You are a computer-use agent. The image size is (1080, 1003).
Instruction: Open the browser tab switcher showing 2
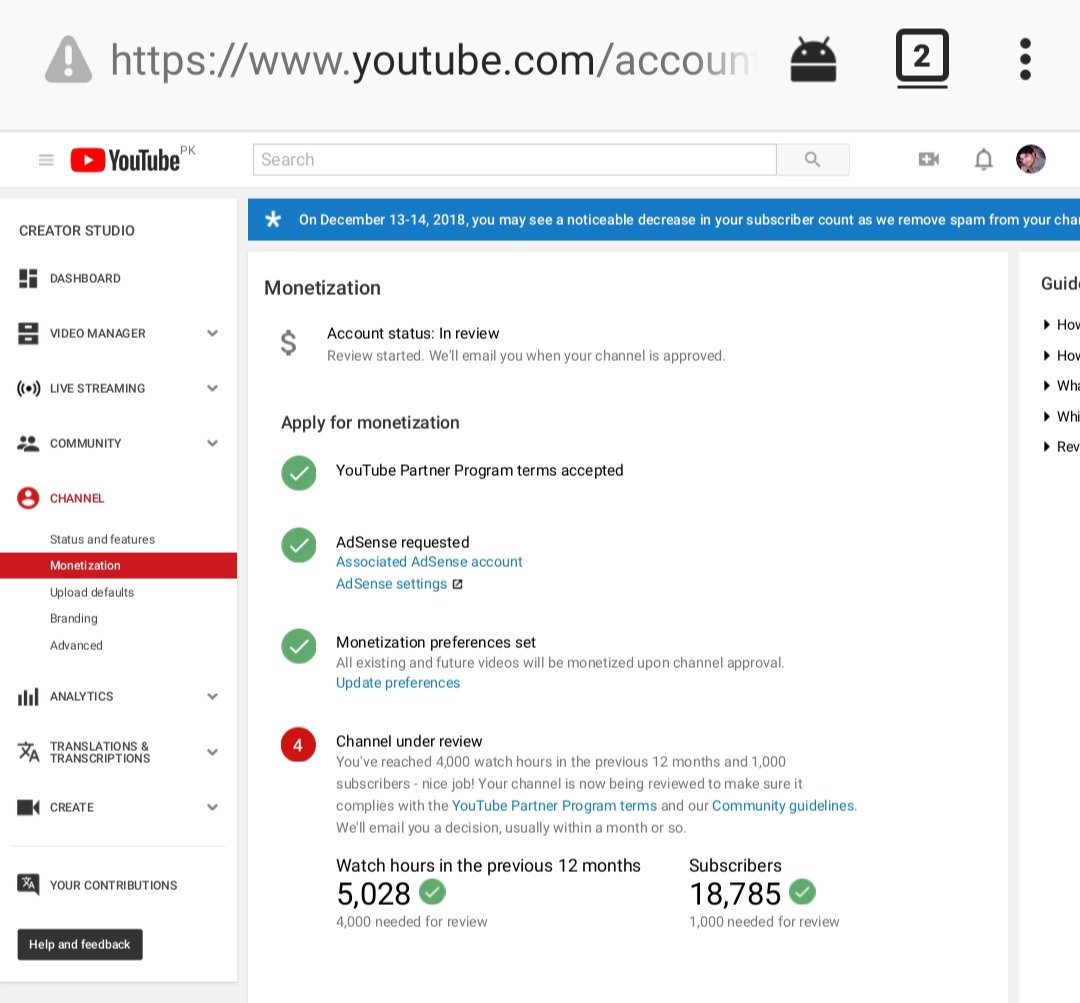tap(922, 58)
